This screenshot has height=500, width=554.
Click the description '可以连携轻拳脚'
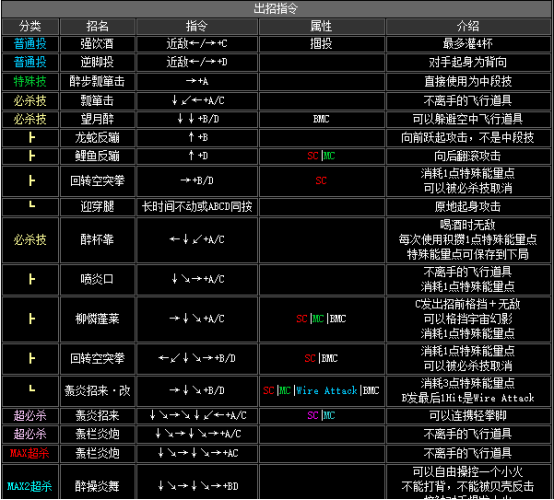(x=468, y=416)
